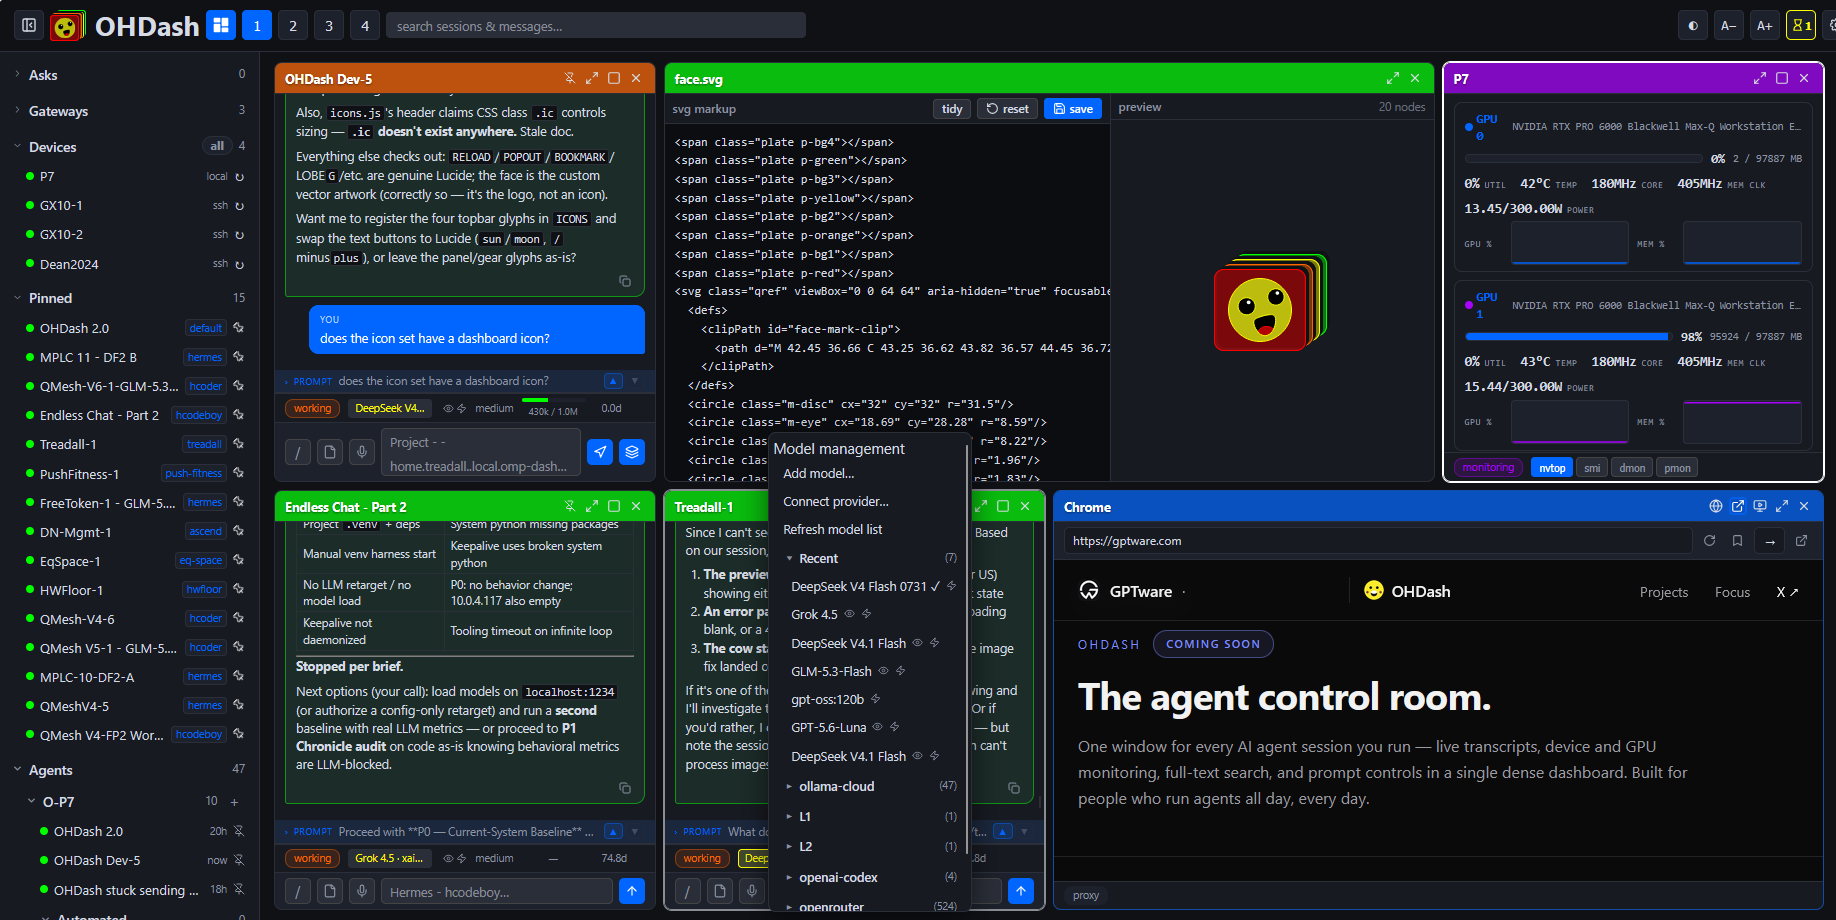Toggle the sidebar panel icon beside the logo
Image resolution: width=1836 pixels, height=920 pixels.
point(28,26)
